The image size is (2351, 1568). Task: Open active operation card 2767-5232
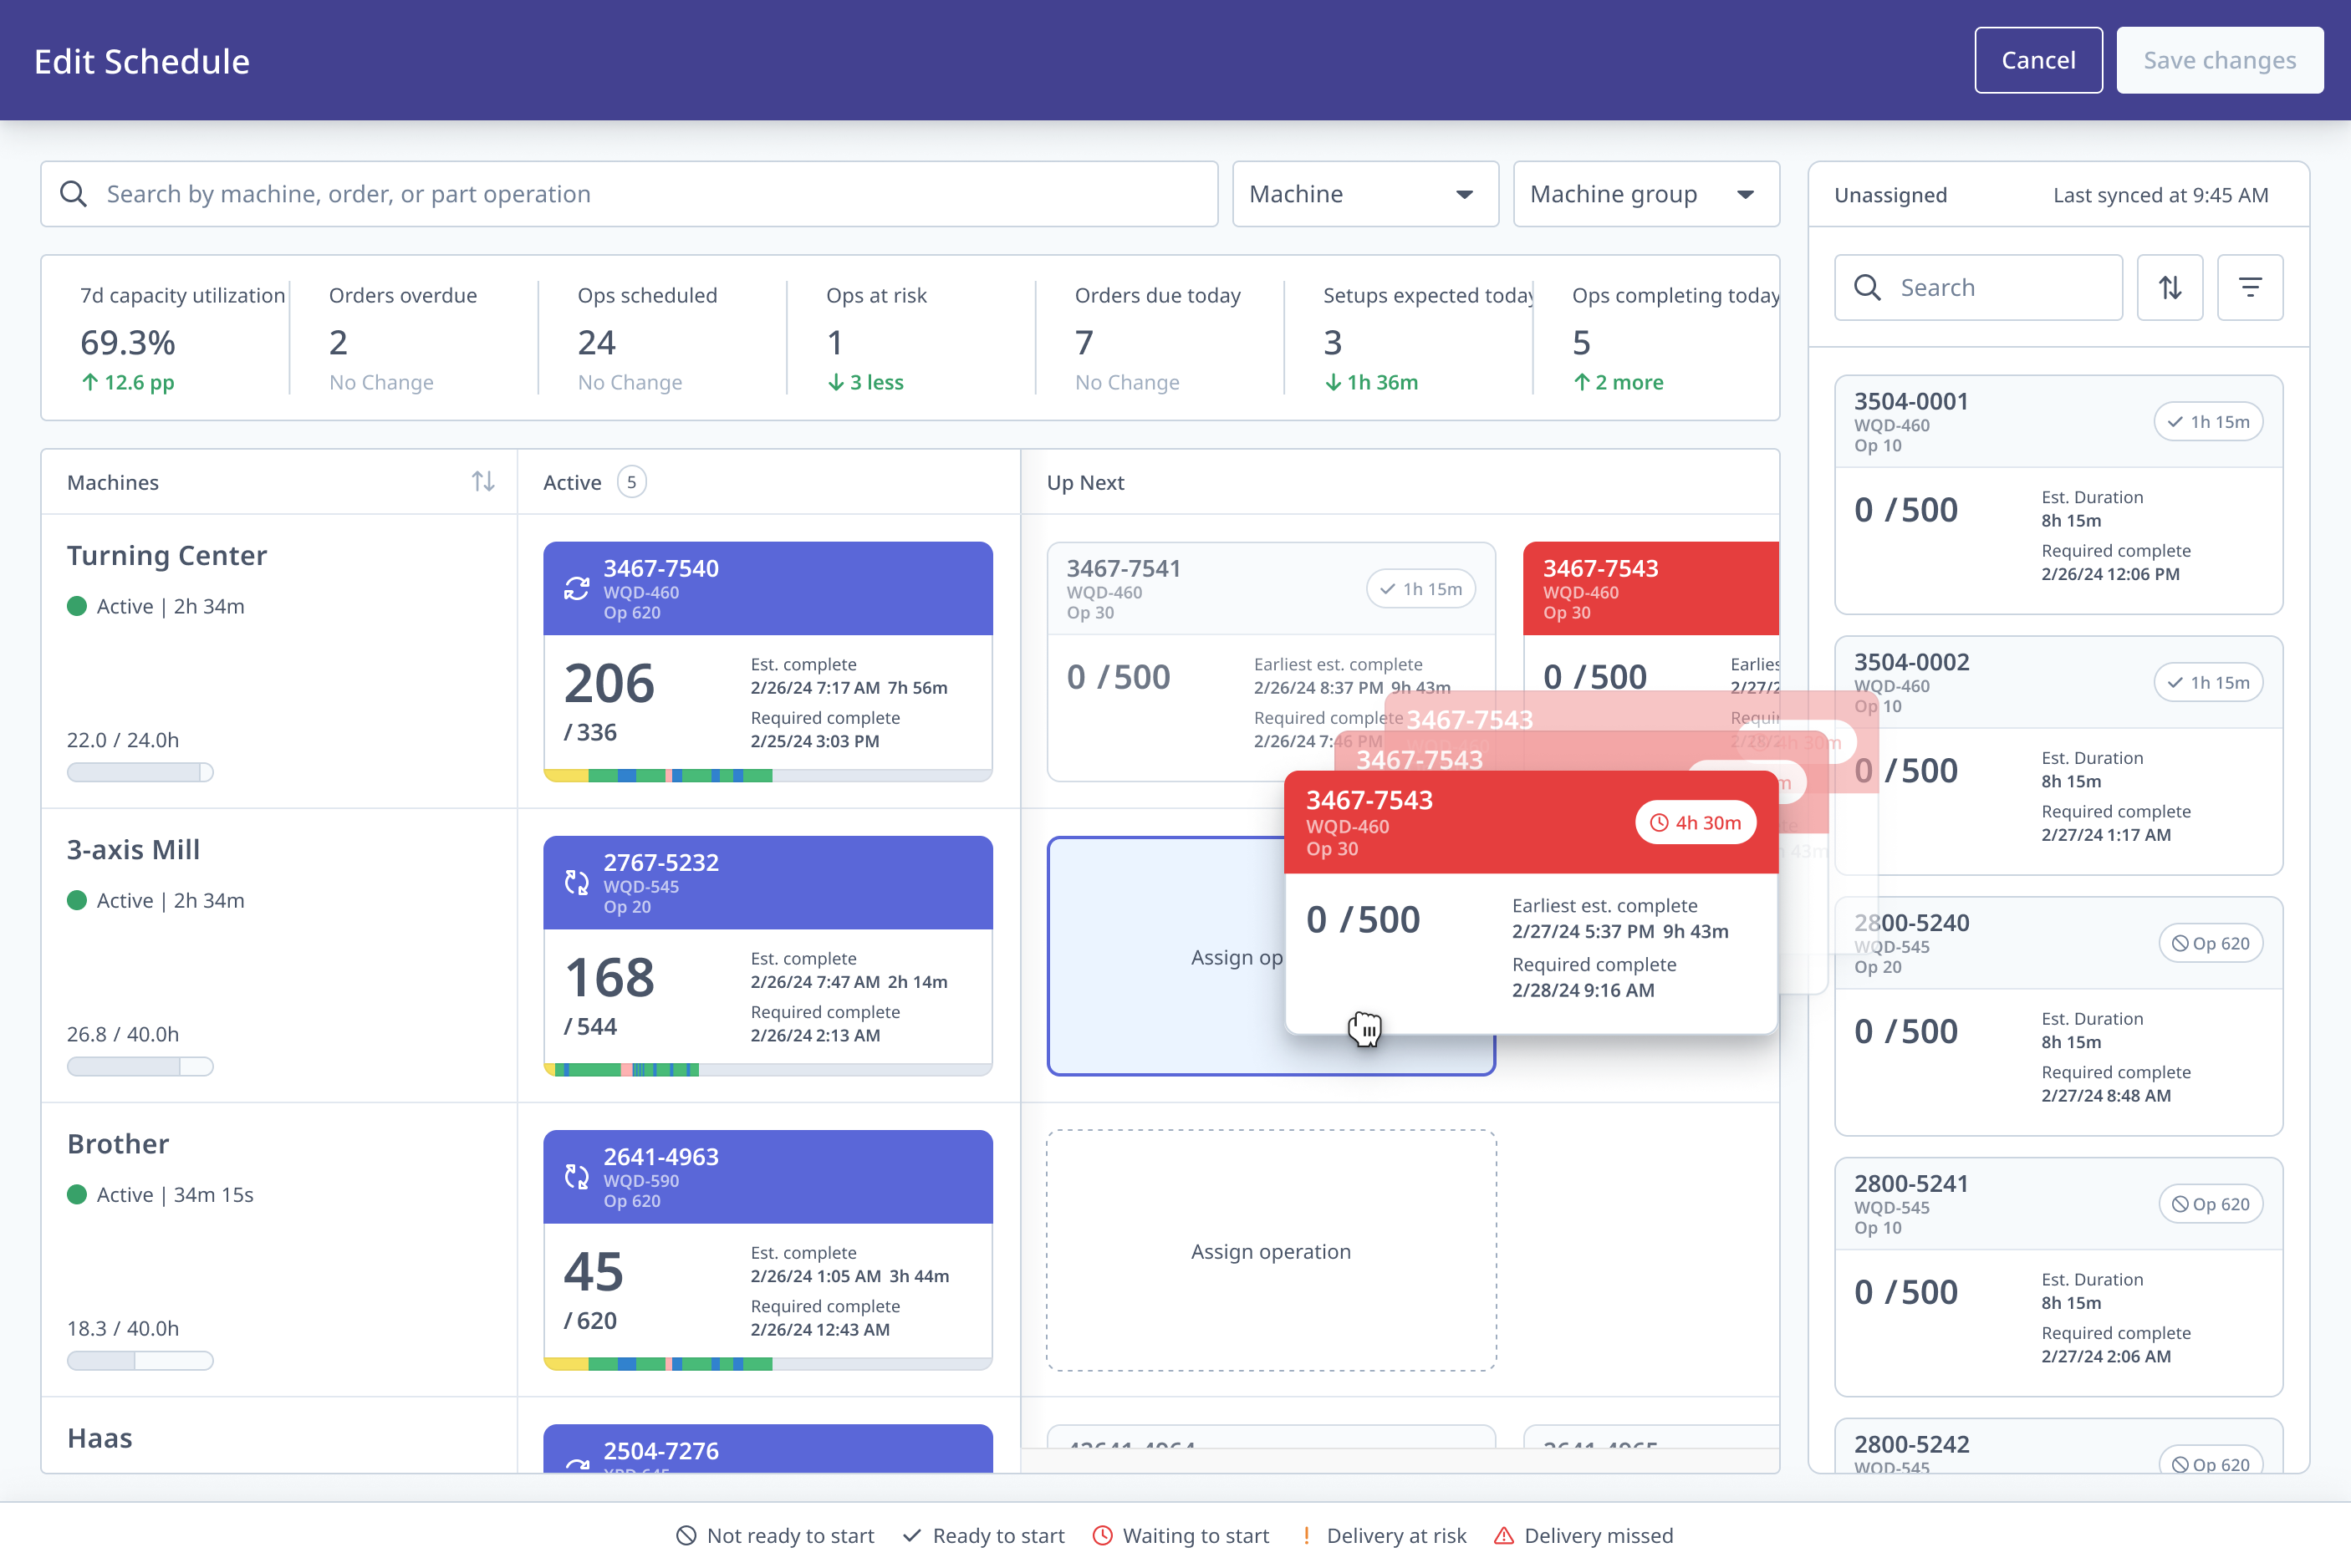pyautogui.click(x=768, y=955)
